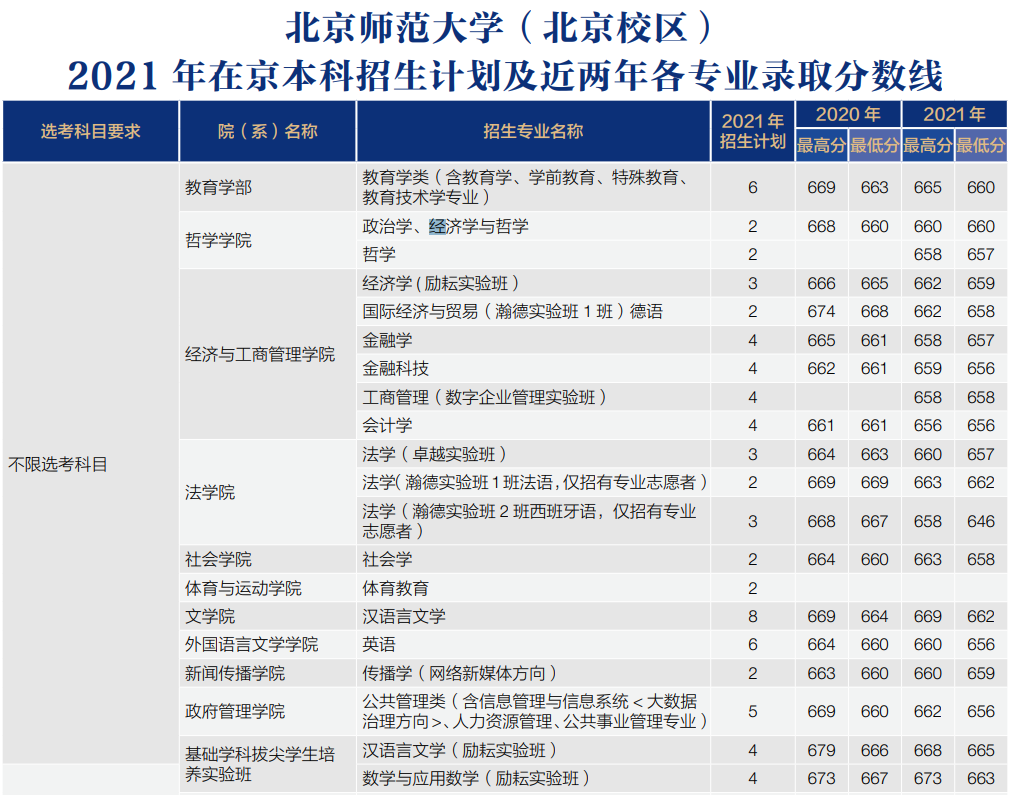
Task: Select the 金融科技 major row
Action: [396, 369]
